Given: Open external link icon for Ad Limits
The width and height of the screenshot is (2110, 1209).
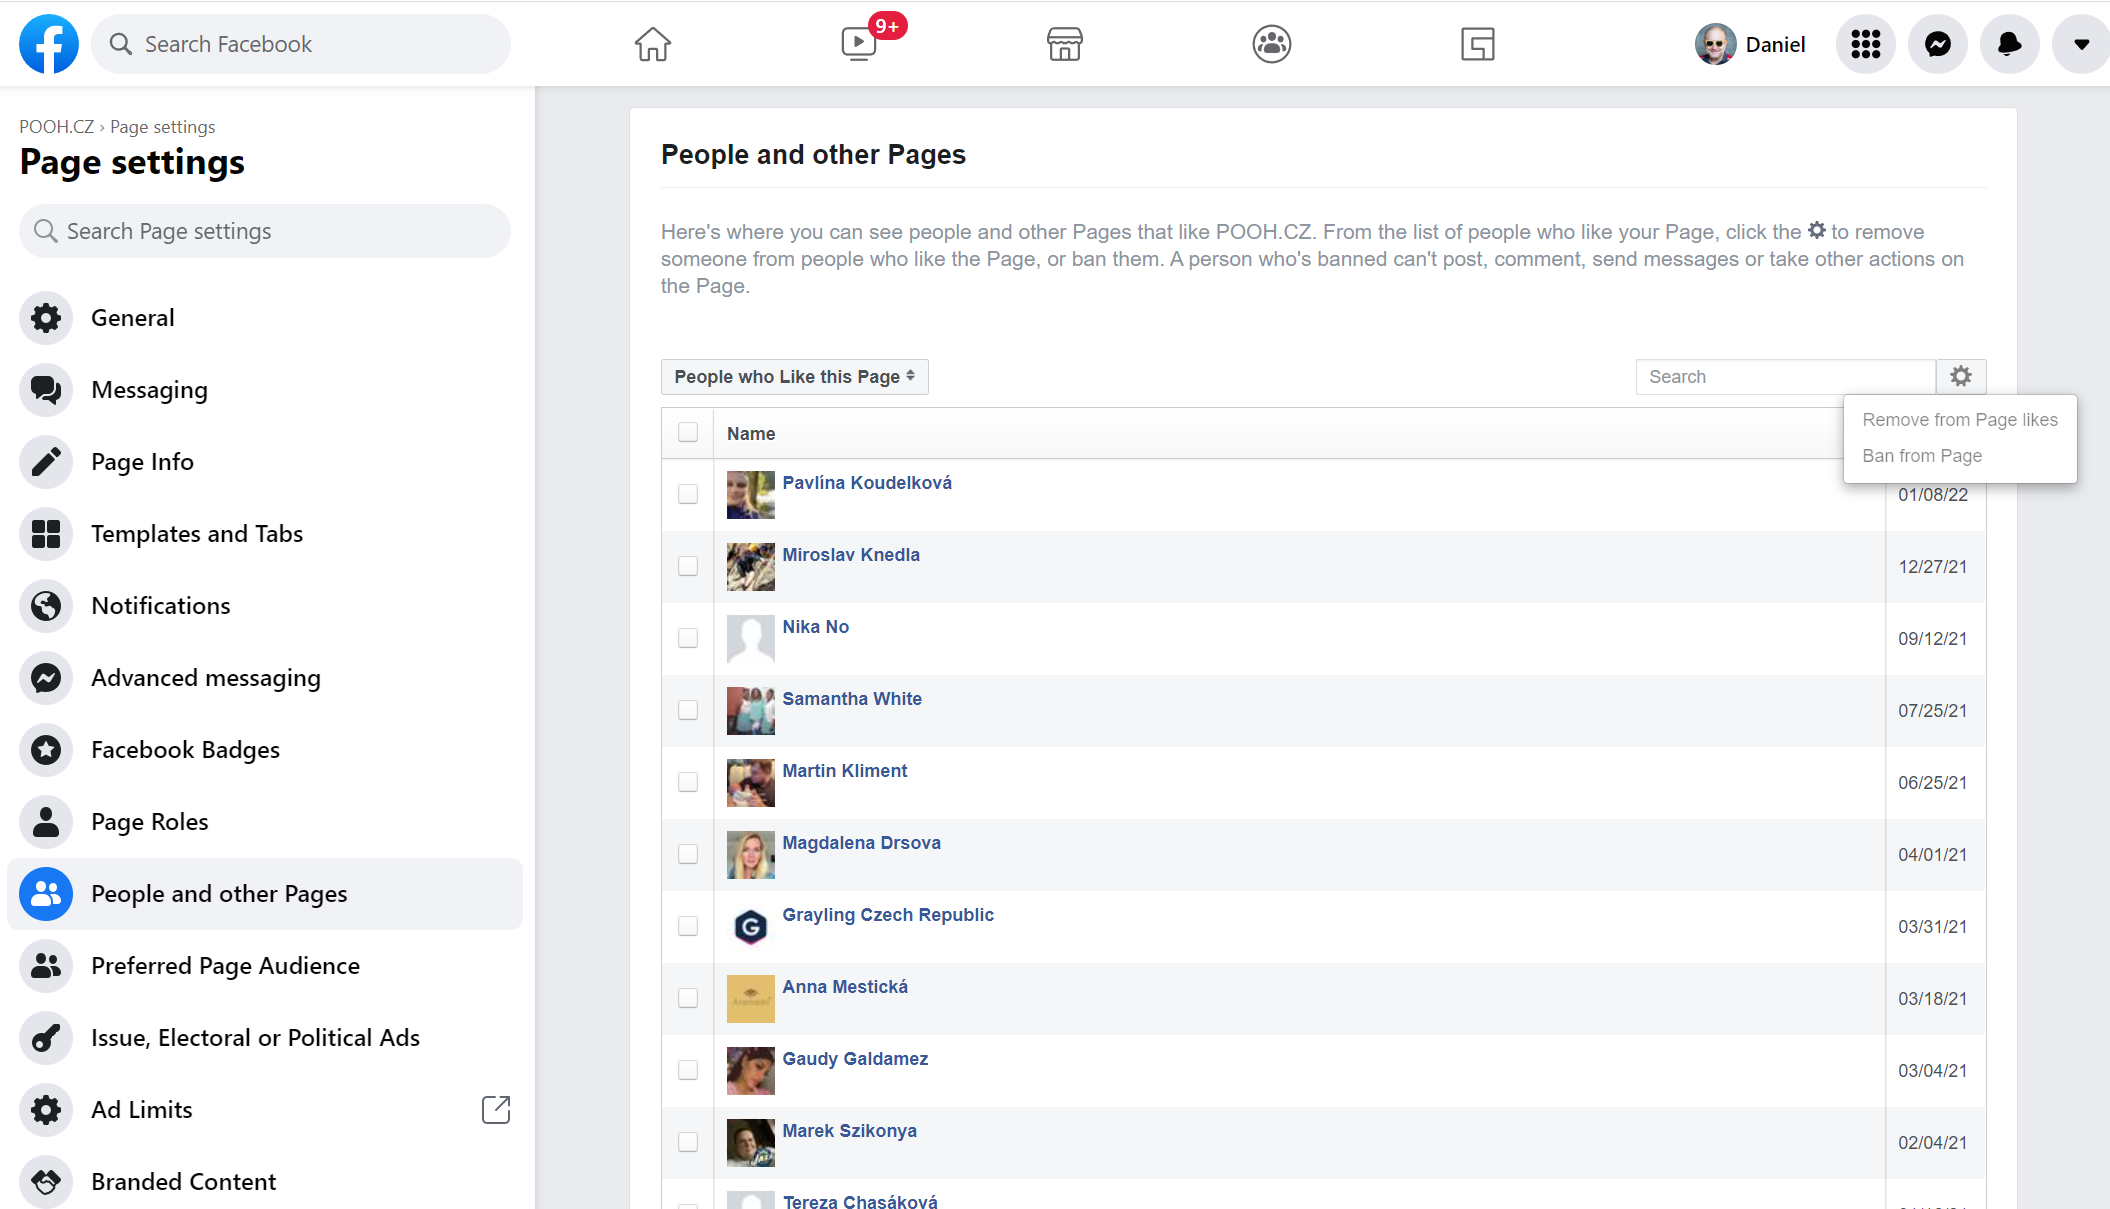Looking at the screenshot, I should tap(496, 1109).
